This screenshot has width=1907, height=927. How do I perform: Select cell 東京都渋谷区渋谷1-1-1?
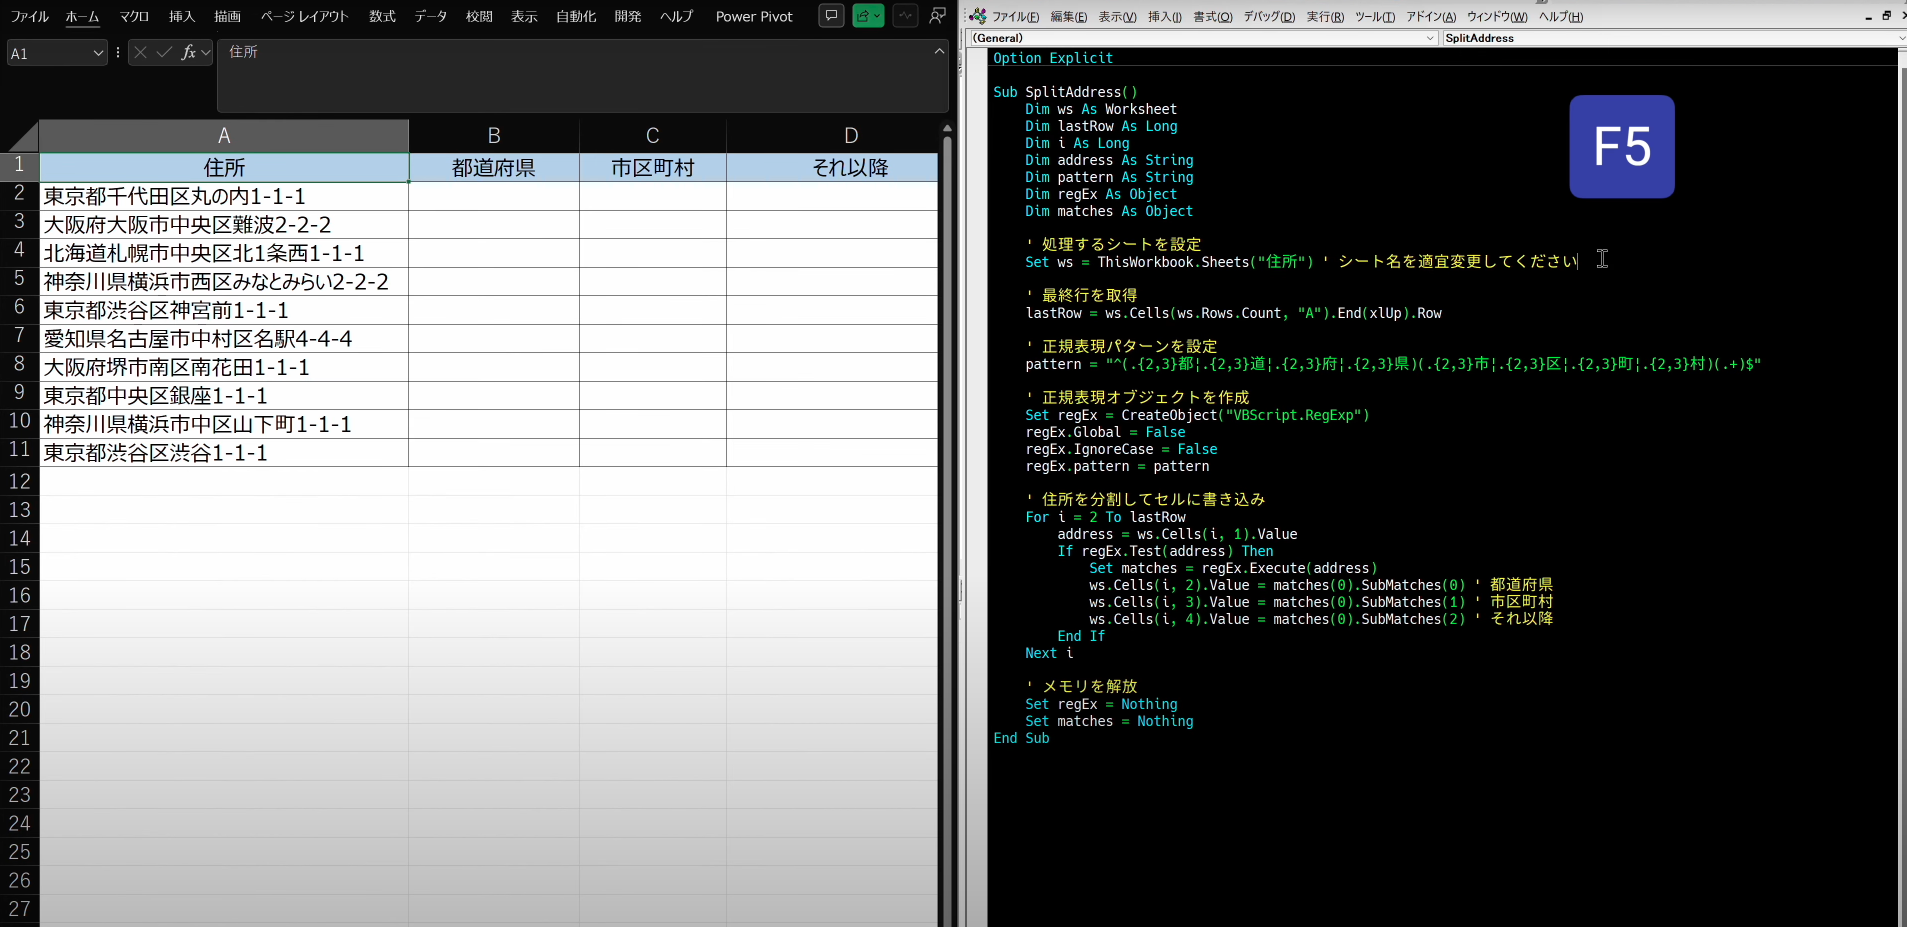[224, 452]
